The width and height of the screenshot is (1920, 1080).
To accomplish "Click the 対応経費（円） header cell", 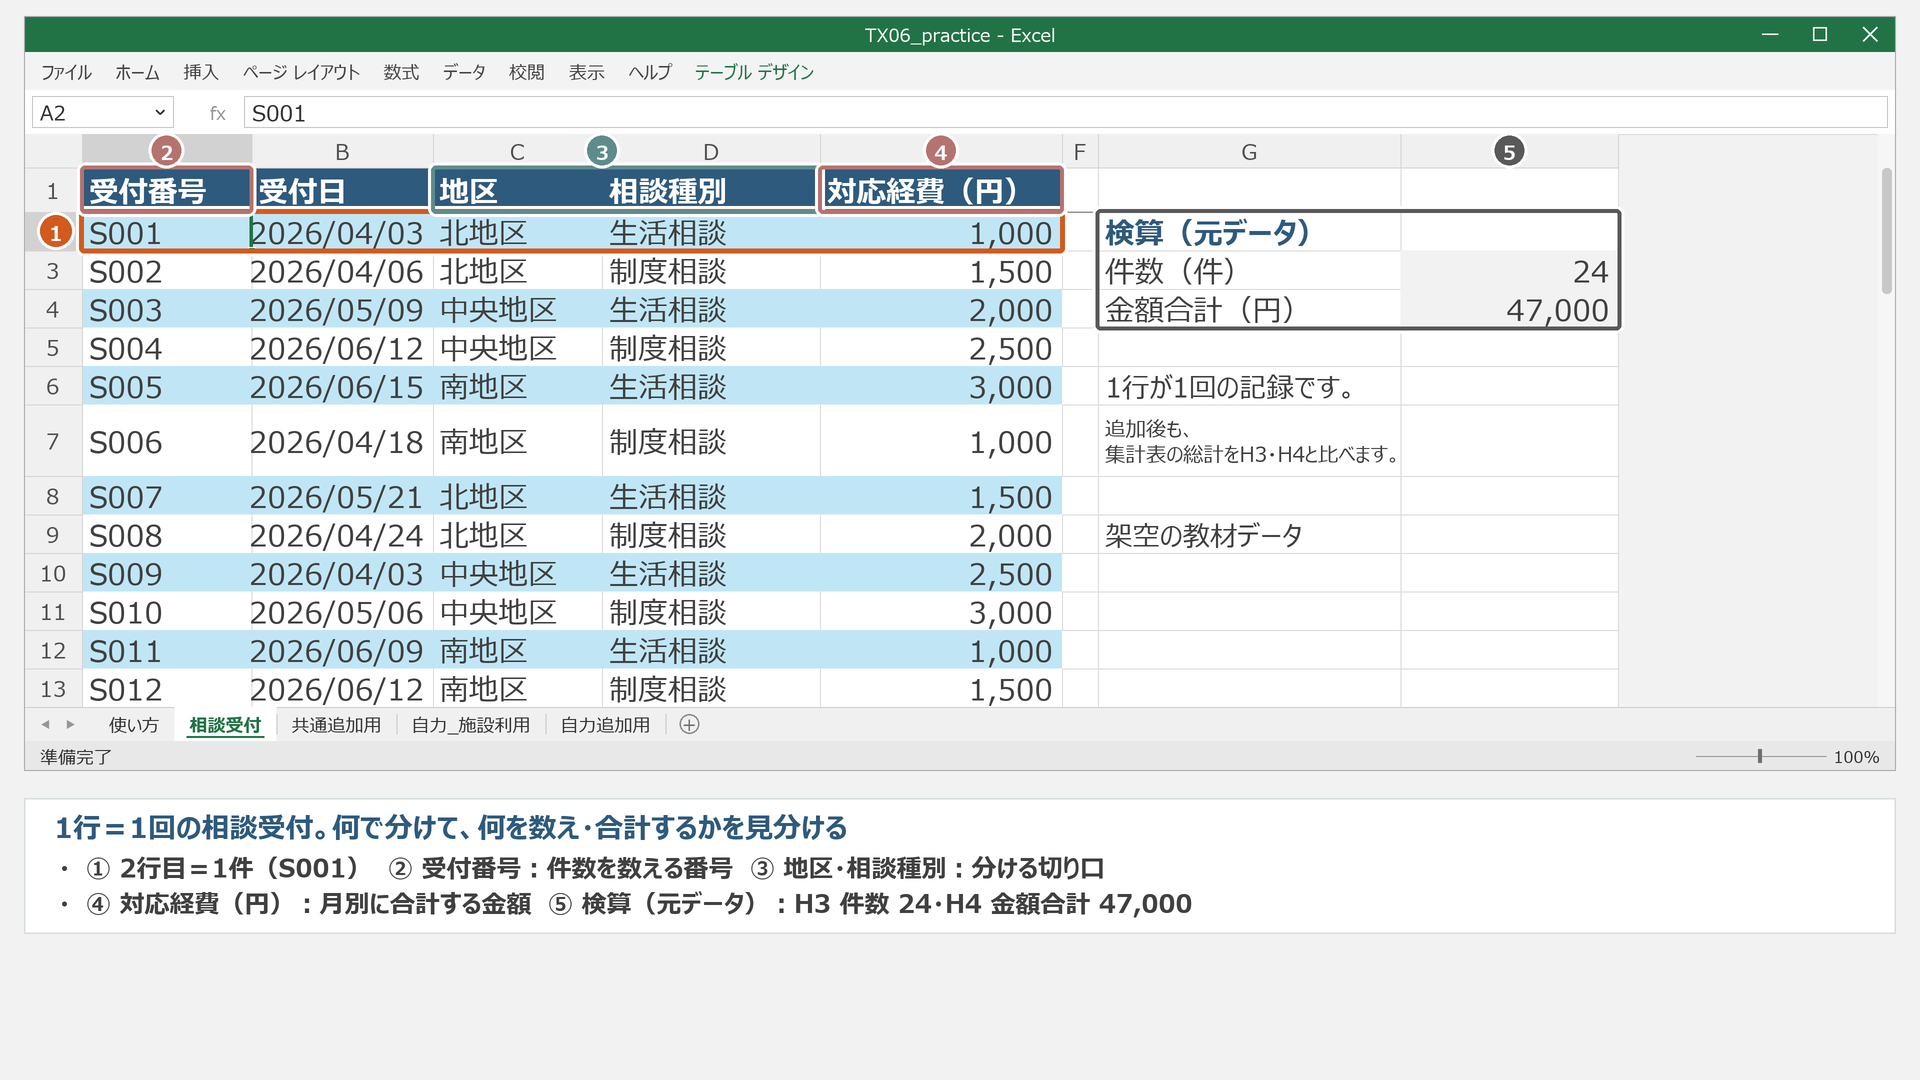I will 940,190.
